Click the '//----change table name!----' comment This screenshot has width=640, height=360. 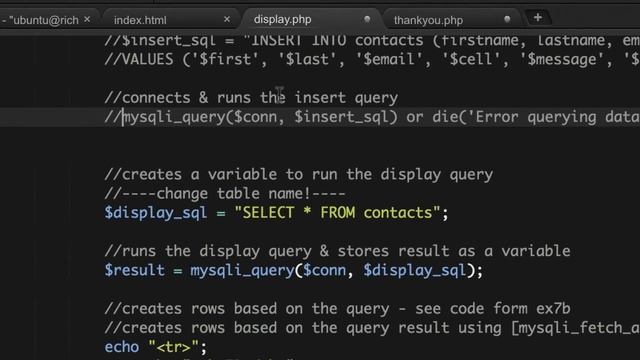tap(225, 193)
